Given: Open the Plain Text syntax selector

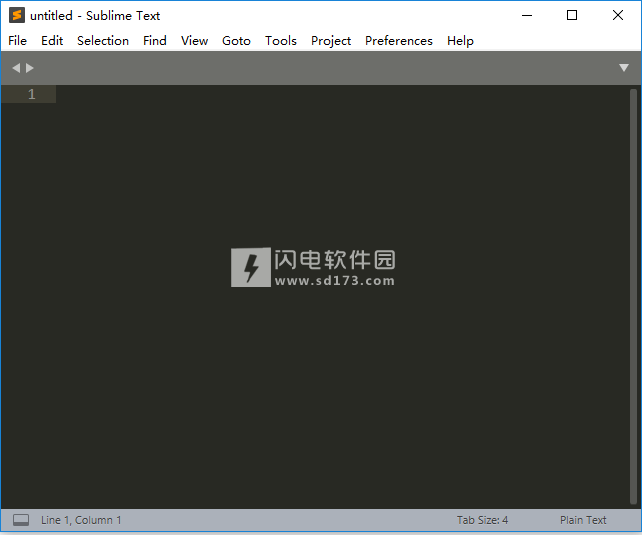Looking at the screenshot, I should click(x=583, y=520).
